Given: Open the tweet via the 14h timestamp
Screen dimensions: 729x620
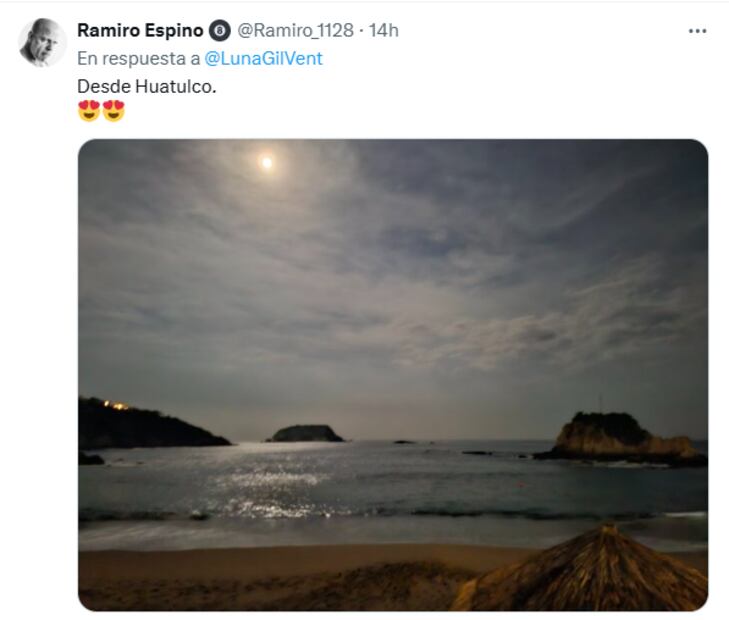Looking at the screenshot, I should 384,30.
